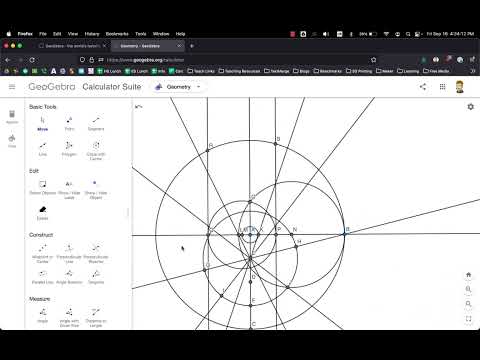
Task: Reload the page in Firefox
Action: 32,60
